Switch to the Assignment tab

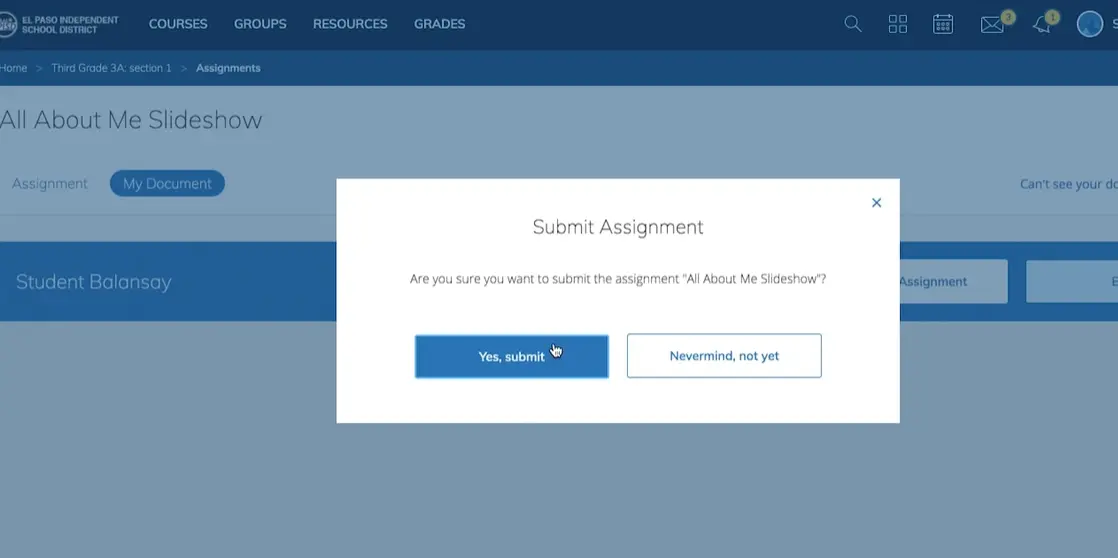[50, 184]
